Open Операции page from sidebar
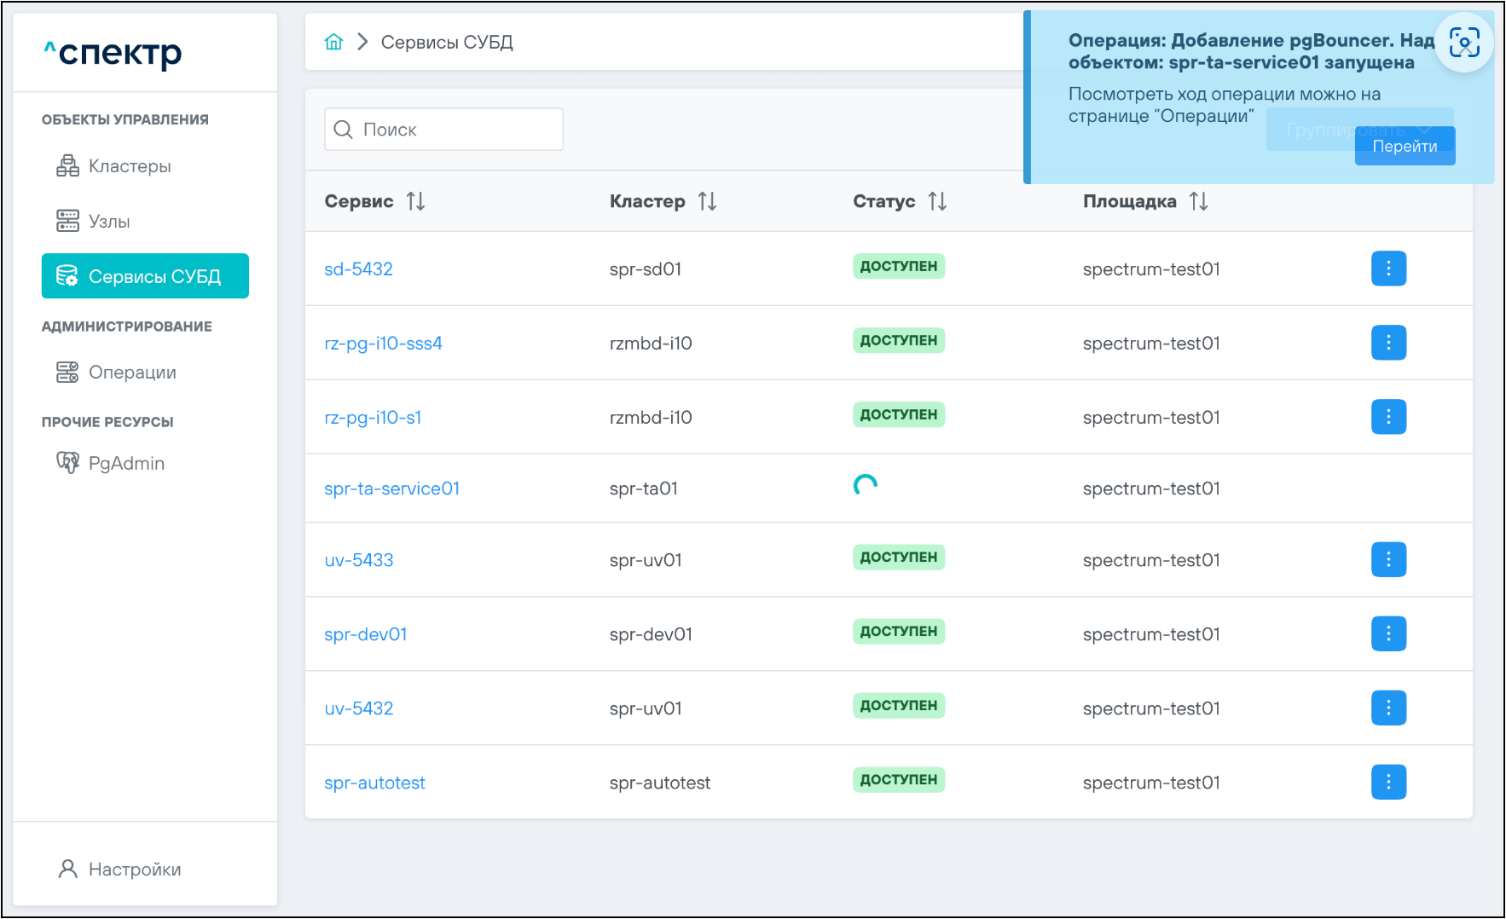Image resolution: width=1506 pixels, height=919 pixels. [x=132, y=372]
